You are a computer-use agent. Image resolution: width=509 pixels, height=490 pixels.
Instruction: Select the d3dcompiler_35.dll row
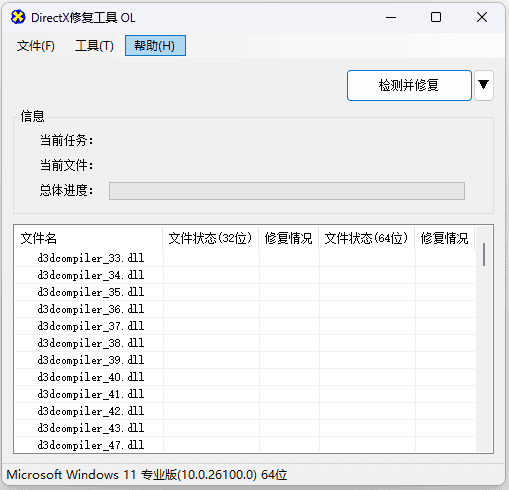point(245,292)
